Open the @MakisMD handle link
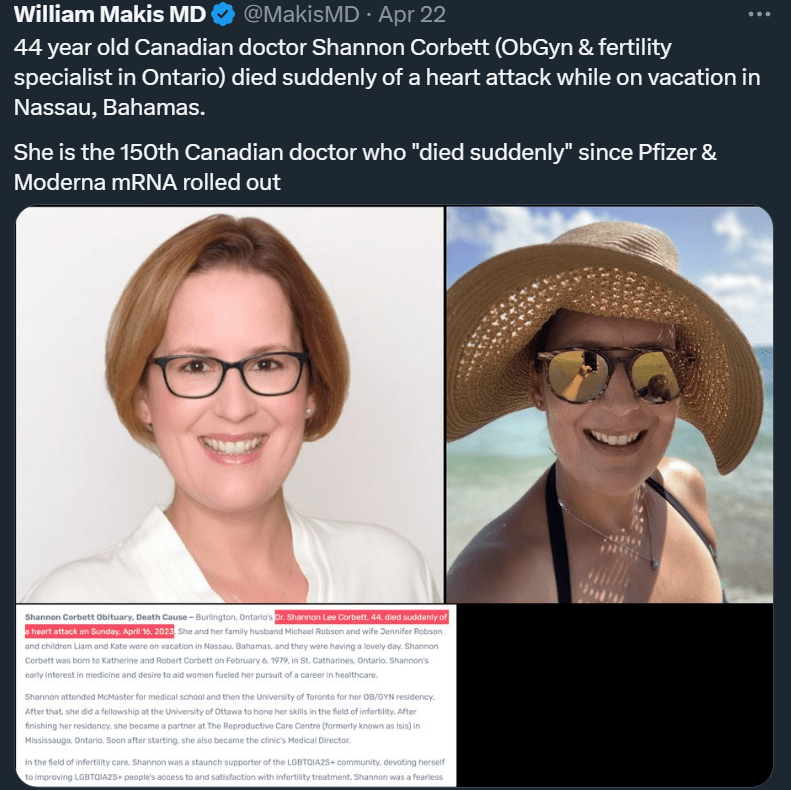This screenshot has height=790, width=791. 301,15
